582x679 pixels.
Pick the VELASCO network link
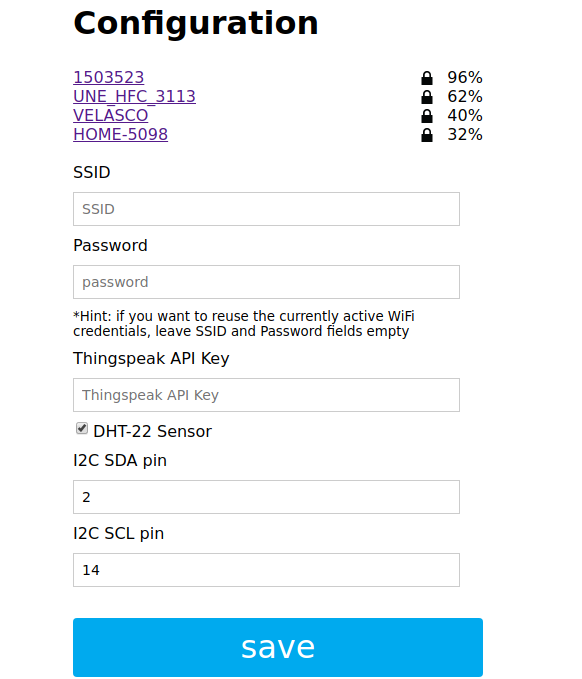tap(110, 116)
